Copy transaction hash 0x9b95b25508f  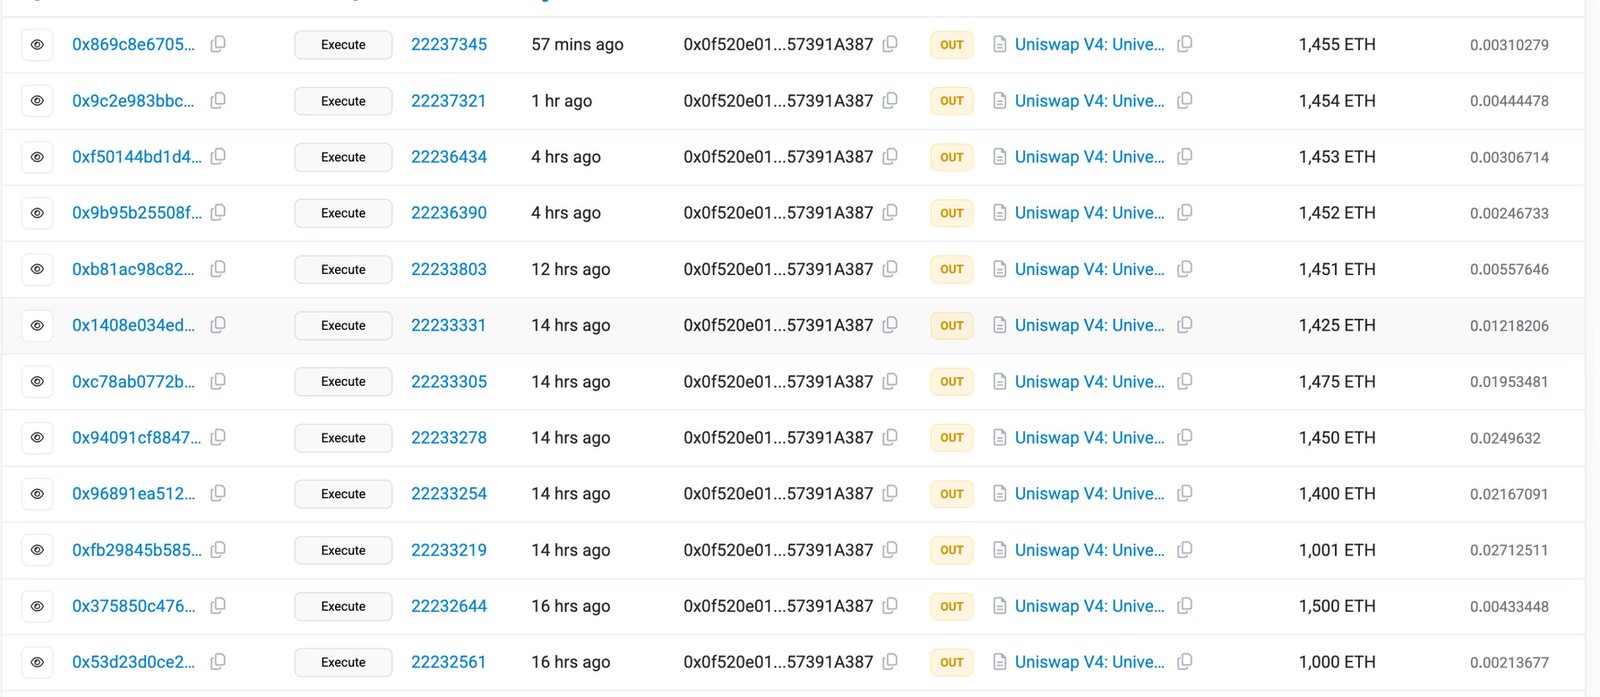[218, 212]
